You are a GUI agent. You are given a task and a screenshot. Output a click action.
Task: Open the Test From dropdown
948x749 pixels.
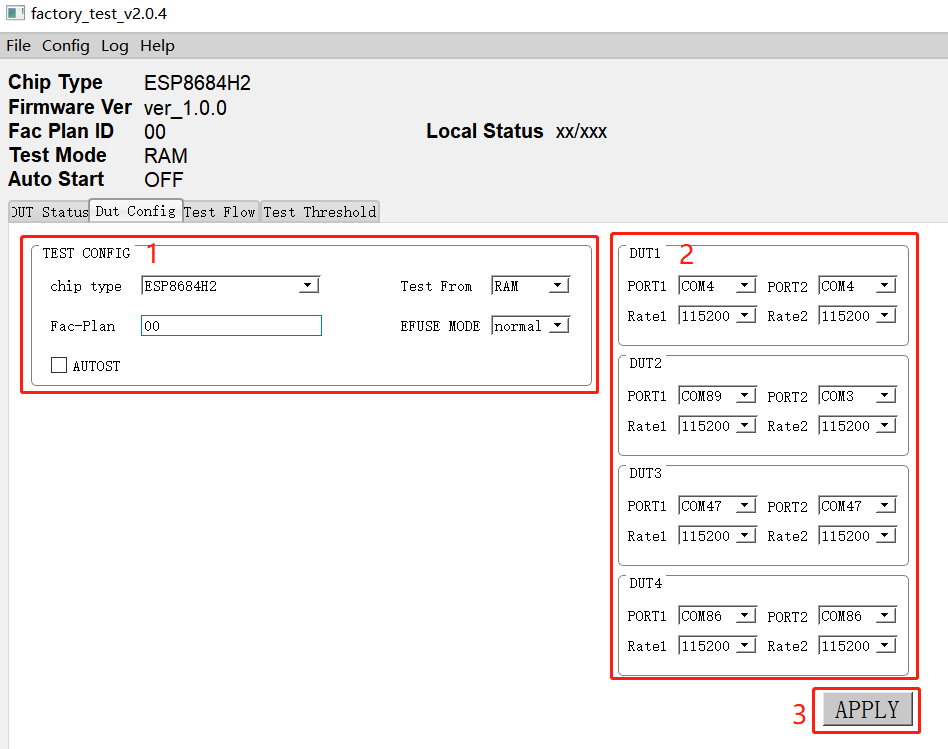click(x=558, y=285)
